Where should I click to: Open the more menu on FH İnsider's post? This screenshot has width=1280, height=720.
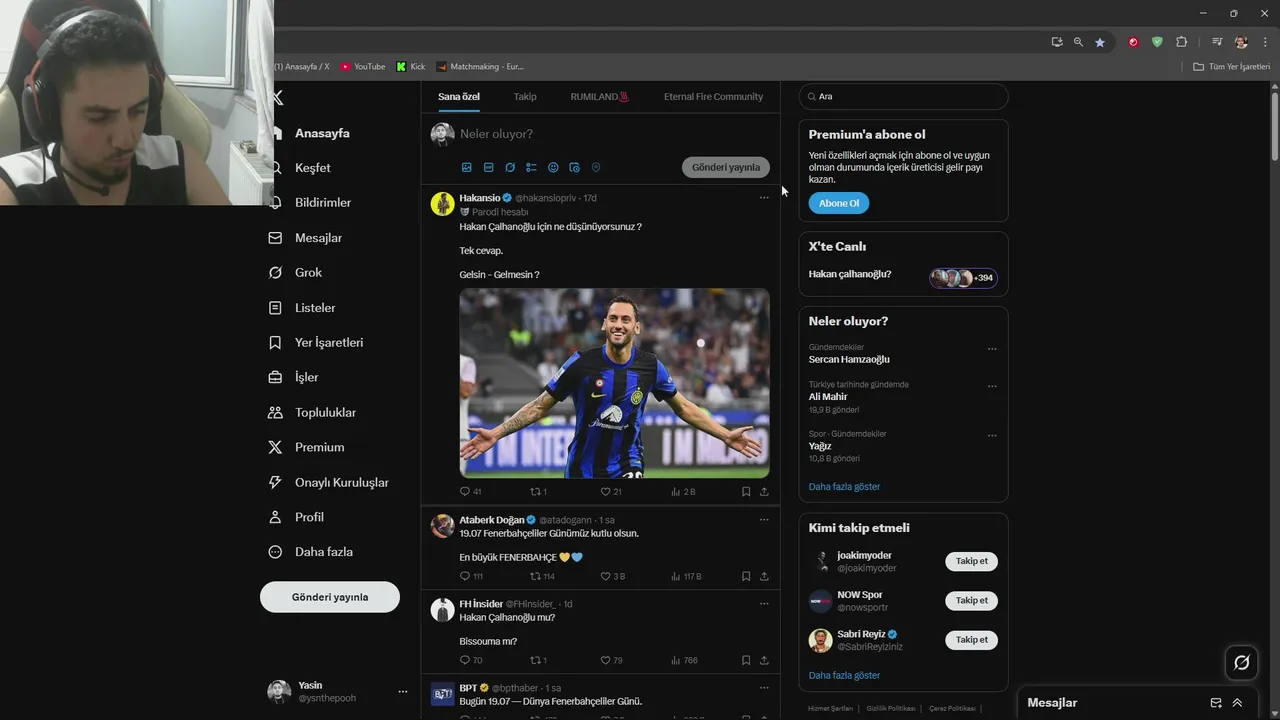[764, 604]
